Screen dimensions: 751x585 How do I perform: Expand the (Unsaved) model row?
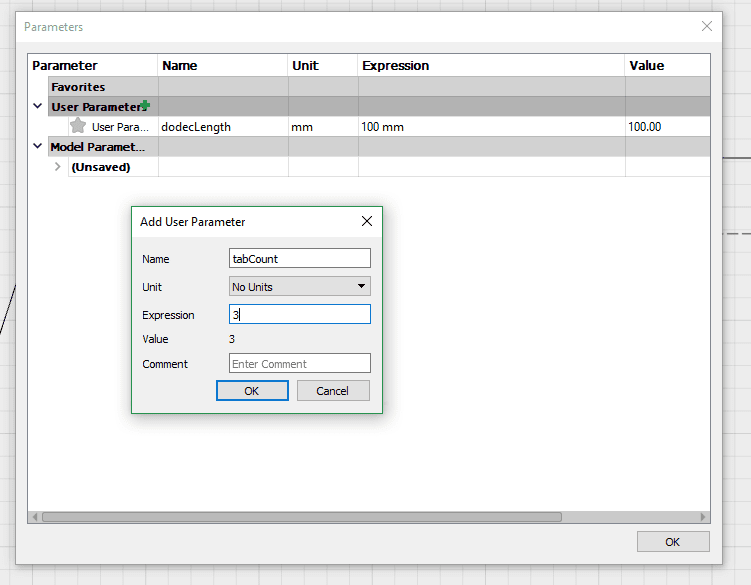57,167
